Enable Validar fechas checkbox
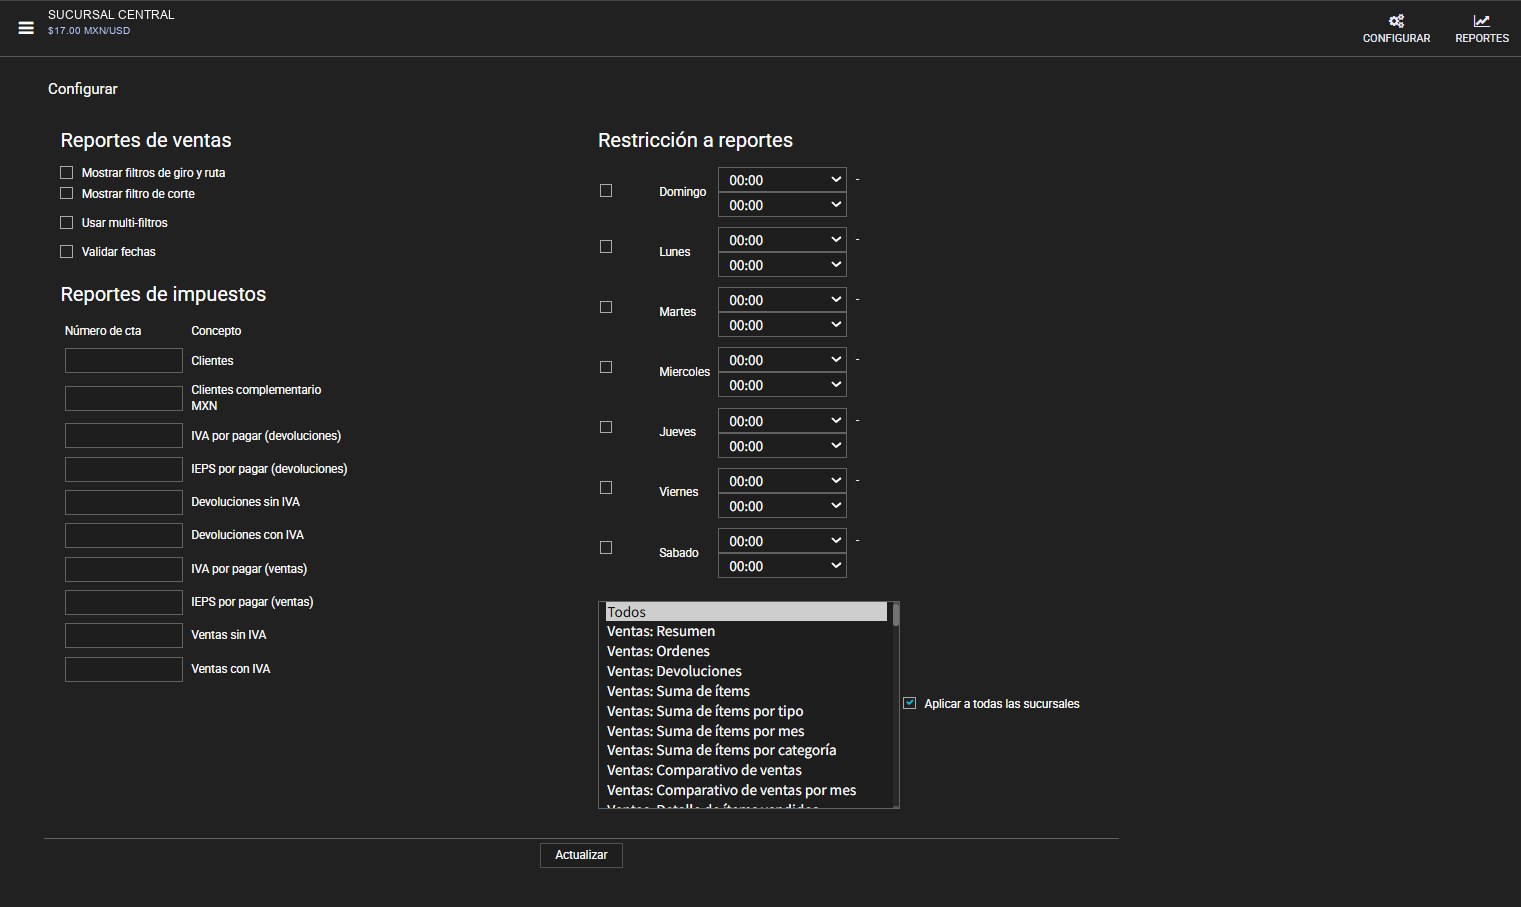Viewport: 1521px width, 907px height. [67, 252]
